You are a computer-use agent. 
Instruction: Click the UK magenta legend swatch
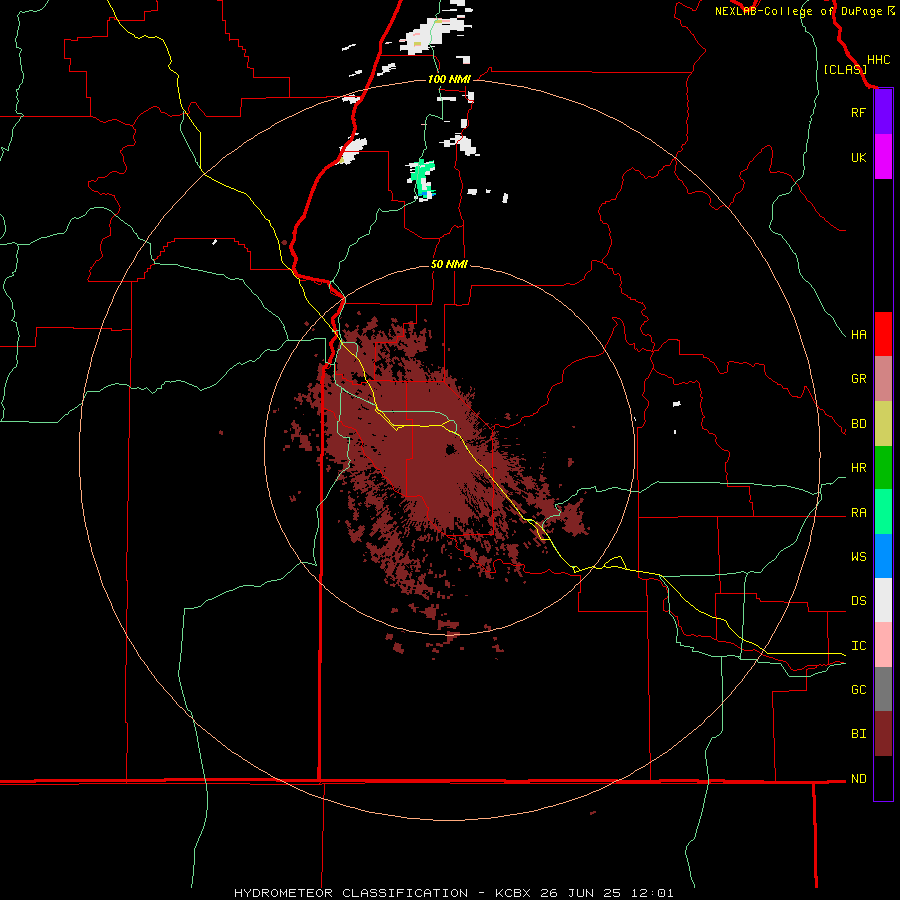click(x=883, y=157)
